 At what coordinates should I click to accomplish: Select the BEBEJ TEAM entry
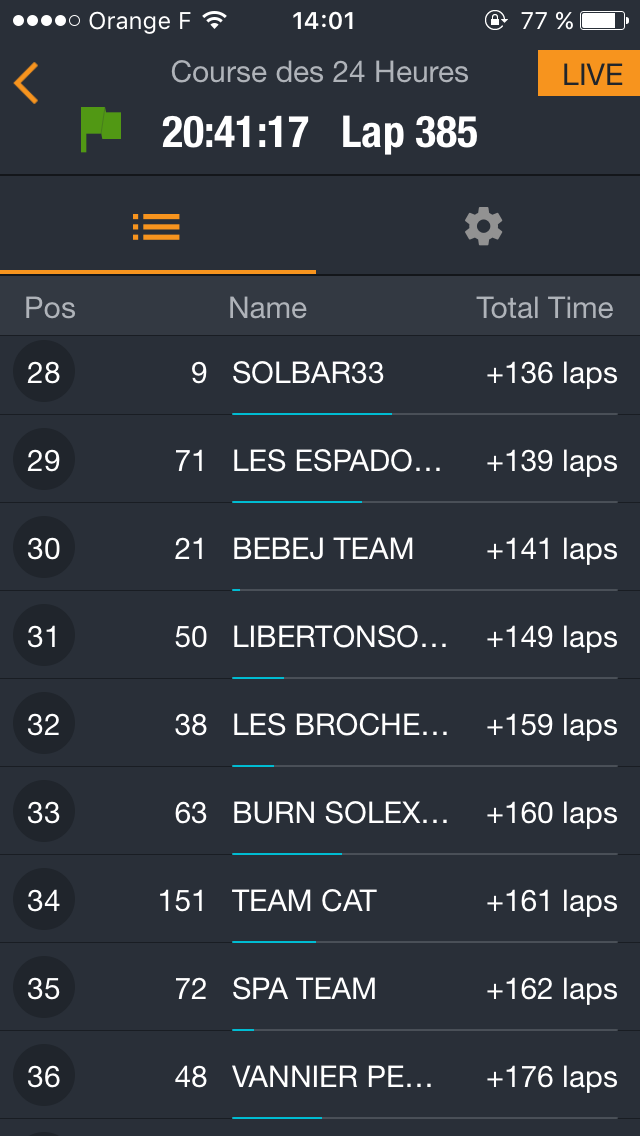[322, 549]
